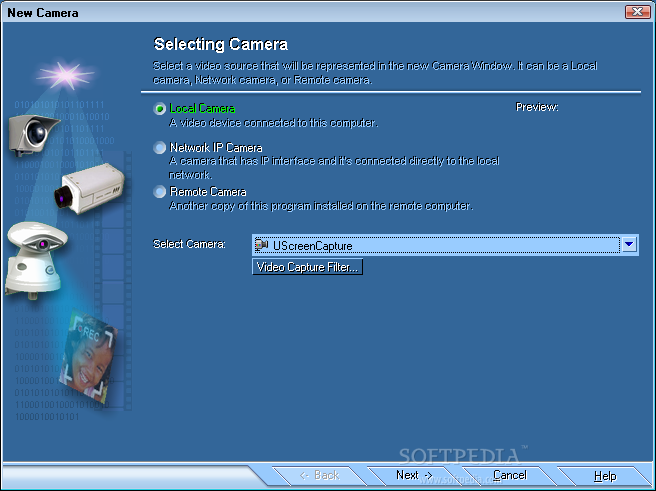The width and height of the screenshot is (656, 491).
Task: Click the 'Select Camera:' label
Action: click(x=189, y=244)
